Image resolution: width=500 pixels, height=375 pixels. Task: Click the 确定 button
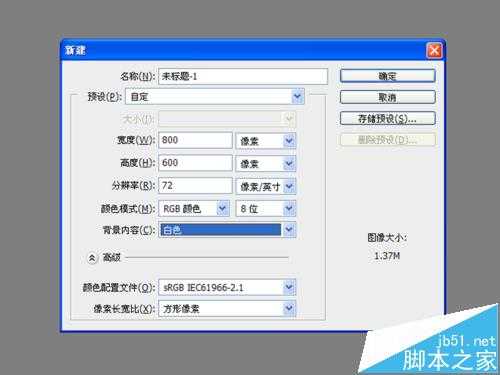[388, 76]
